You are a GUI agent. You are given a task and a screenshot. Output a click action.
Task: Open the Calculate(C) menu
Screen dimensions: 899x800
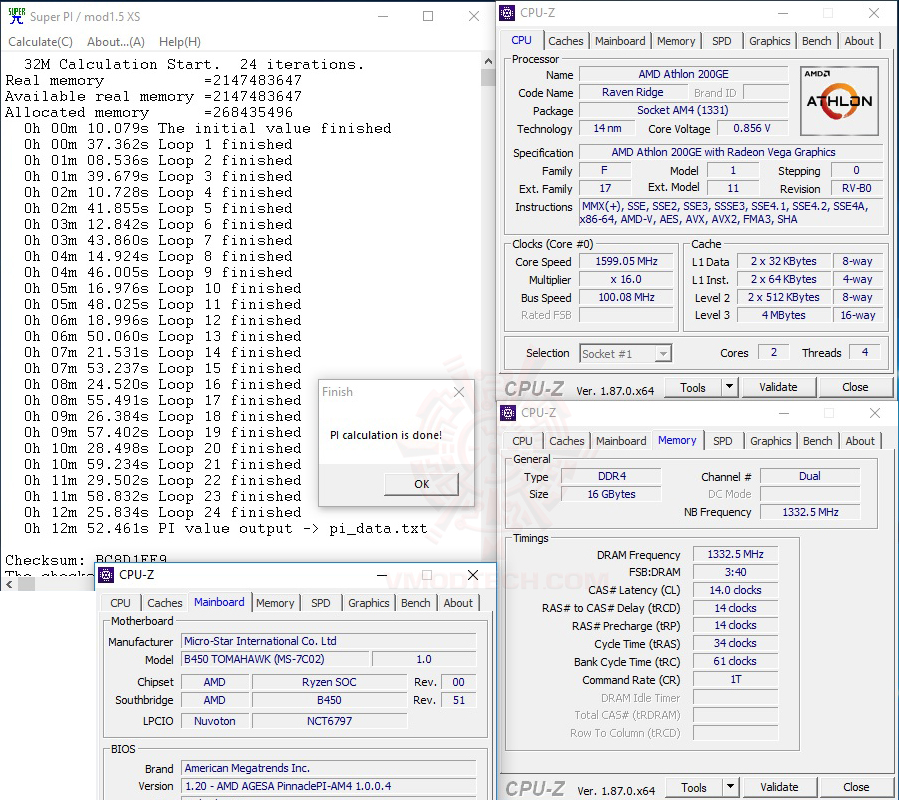[40, 42]
